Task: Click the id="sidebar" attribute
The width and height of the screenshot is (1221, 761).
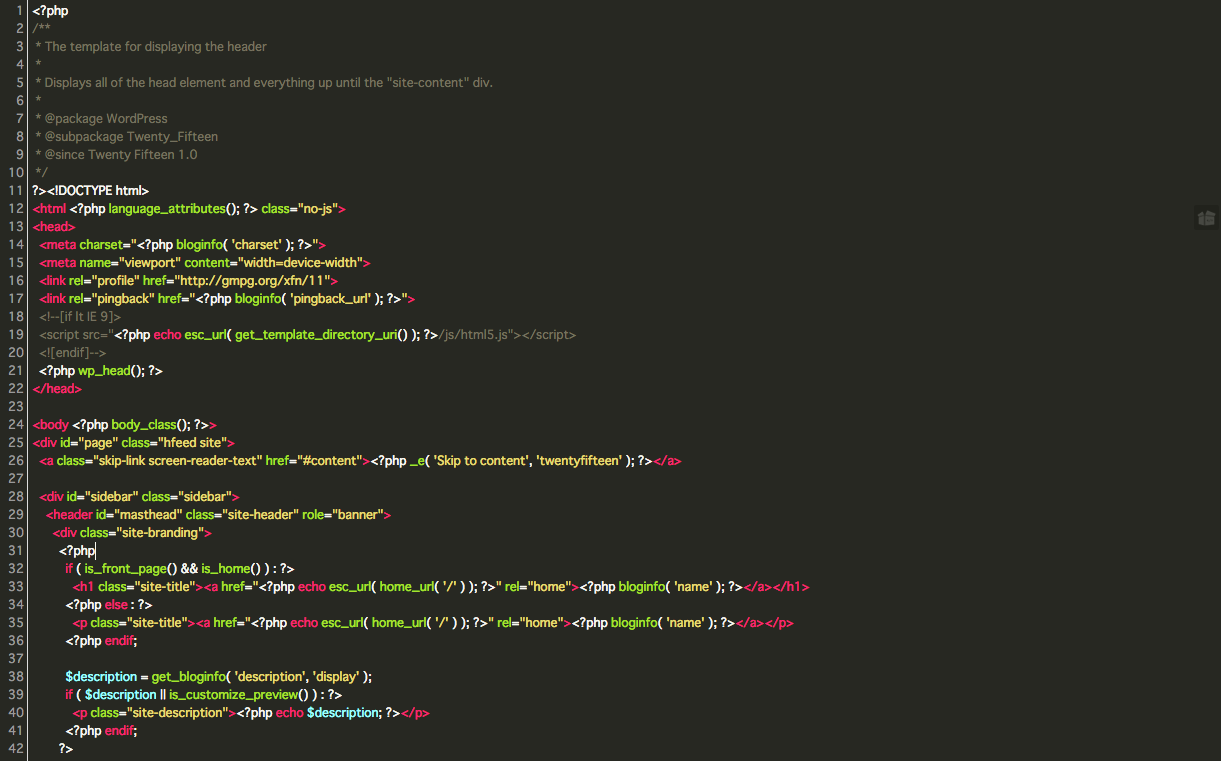Action: (102, 496)
